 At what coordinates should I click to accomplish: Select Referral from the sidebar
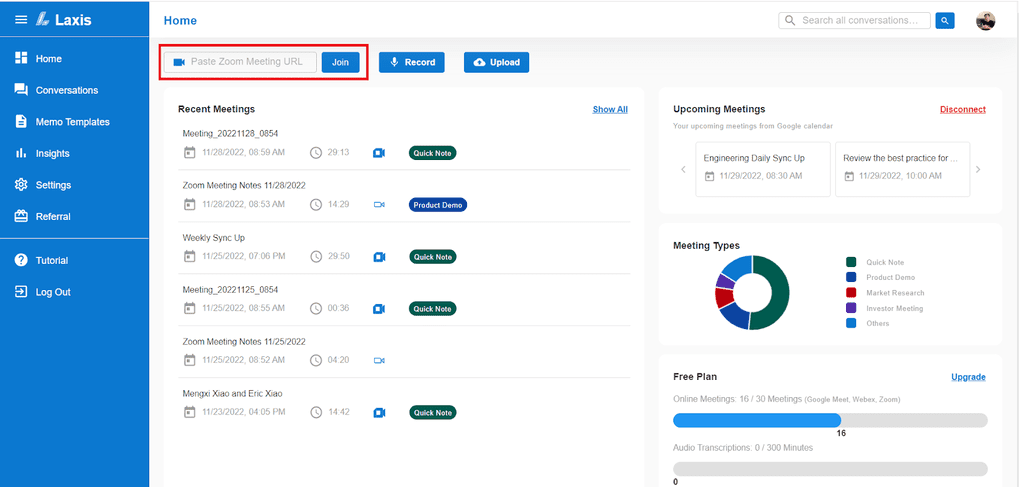click(x=53, y=217)
